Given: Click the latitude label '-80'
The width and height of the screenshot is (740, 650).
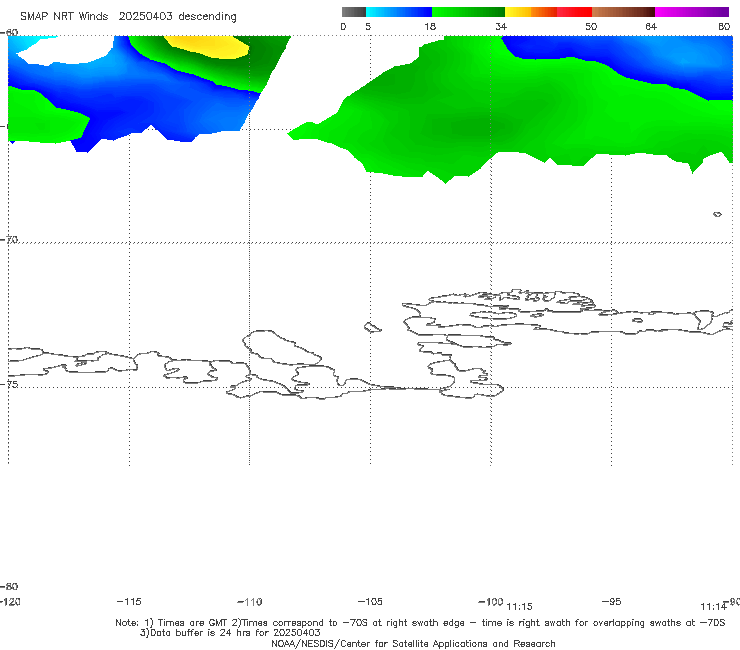Looking at the screenshot, I should point(9,586).
